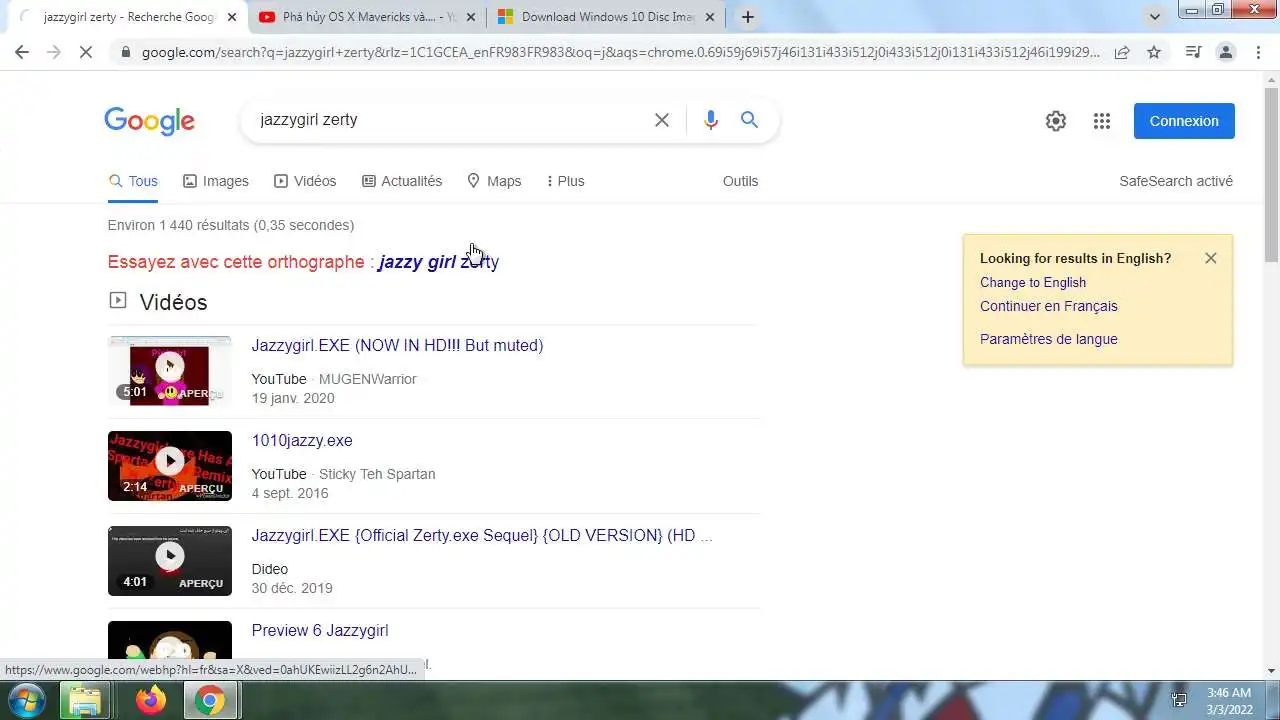Viewport: 1280px width, 720px height.
Task: Switch to the Maps results tab
Action: [x=494, y=181]
